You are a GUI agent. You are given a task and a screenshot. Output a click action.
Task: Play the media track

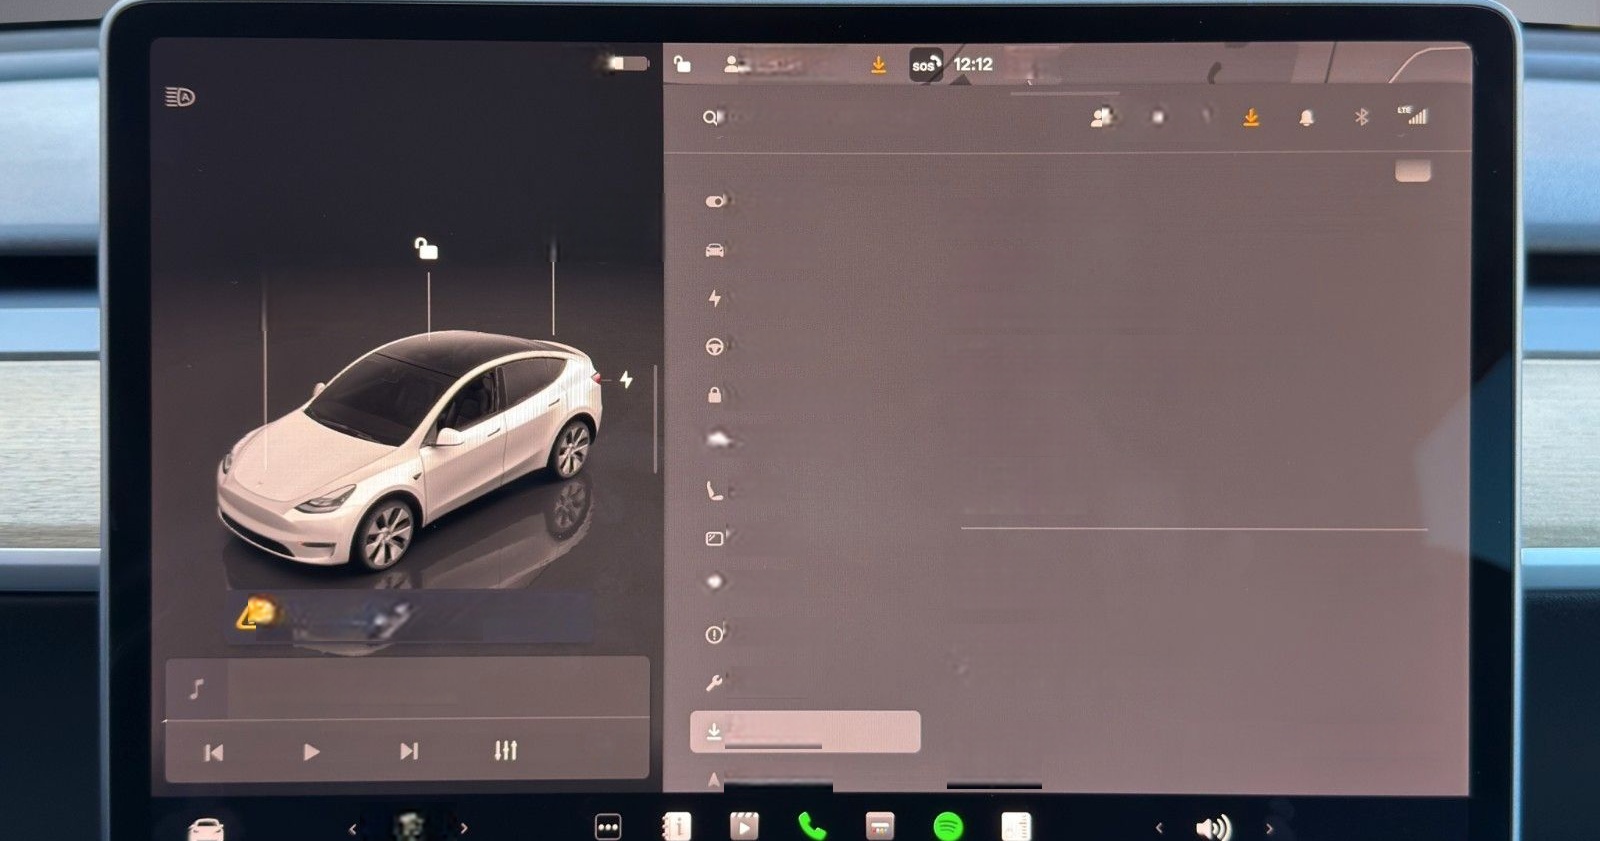click(x=311, y=752)
